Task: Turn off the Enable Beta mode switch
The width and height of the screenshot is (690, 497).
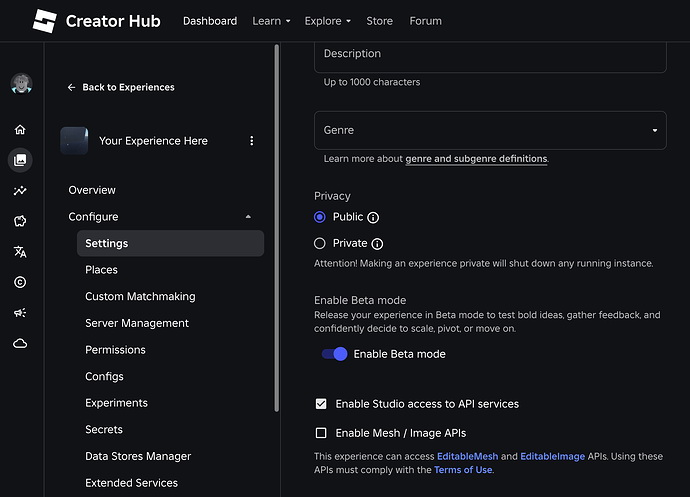Action: pyautogui.click(x=334, y=354)
